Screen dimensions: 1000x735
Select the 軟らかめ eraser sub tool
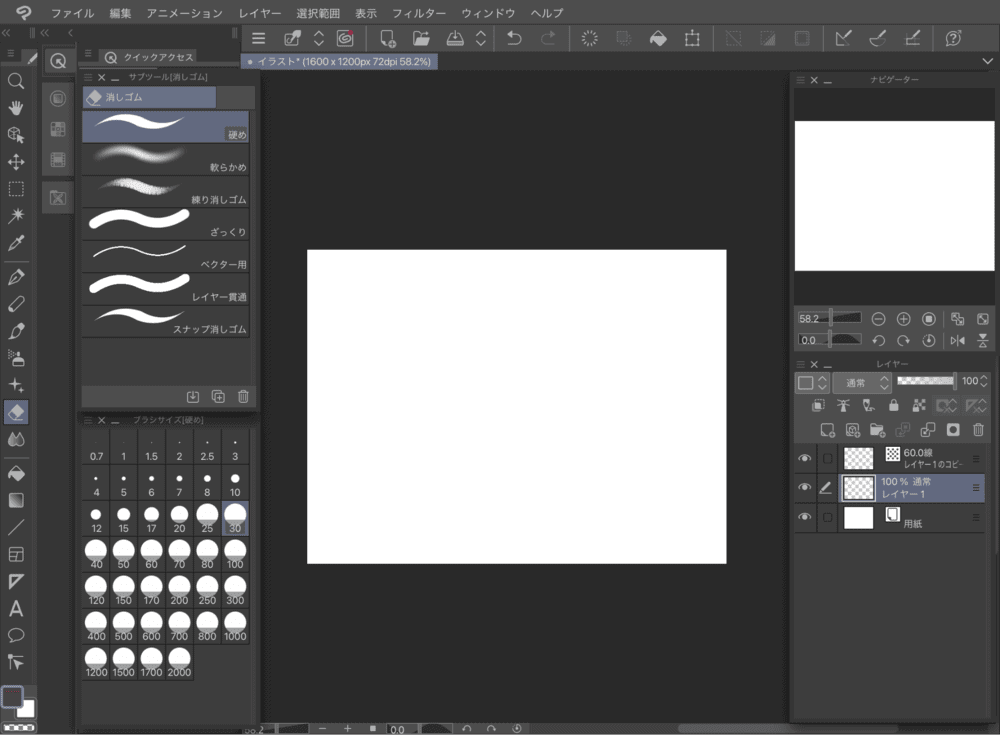pos(165,158)
